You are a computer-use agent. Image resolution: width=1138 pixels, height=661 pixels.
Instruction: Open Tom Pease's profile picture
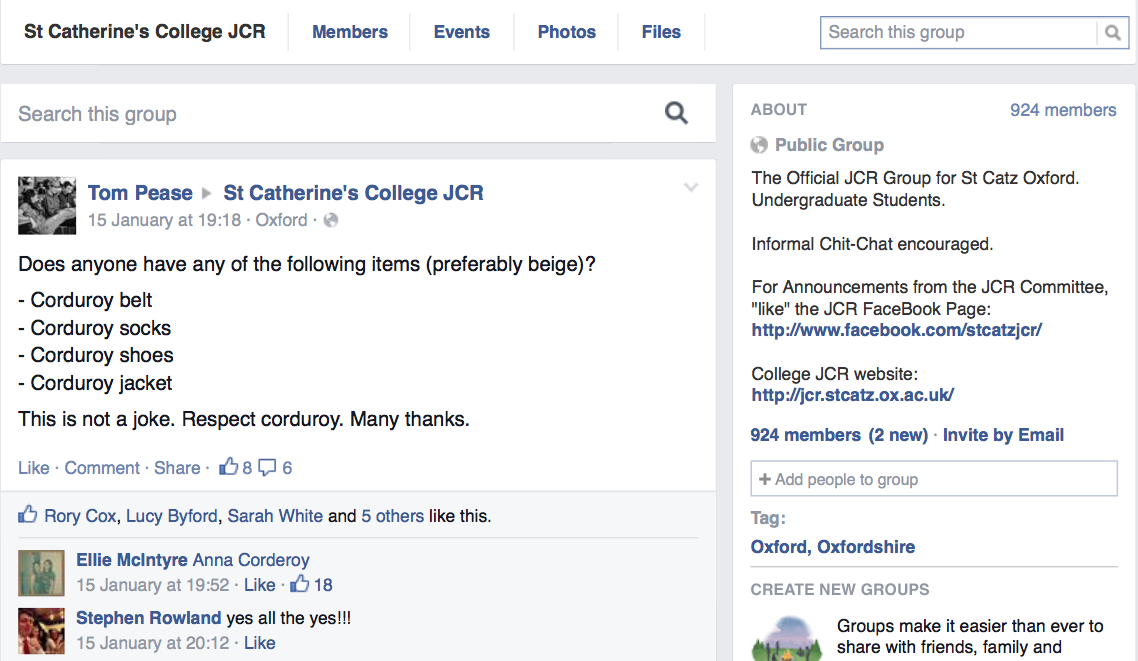pos(47,205)
